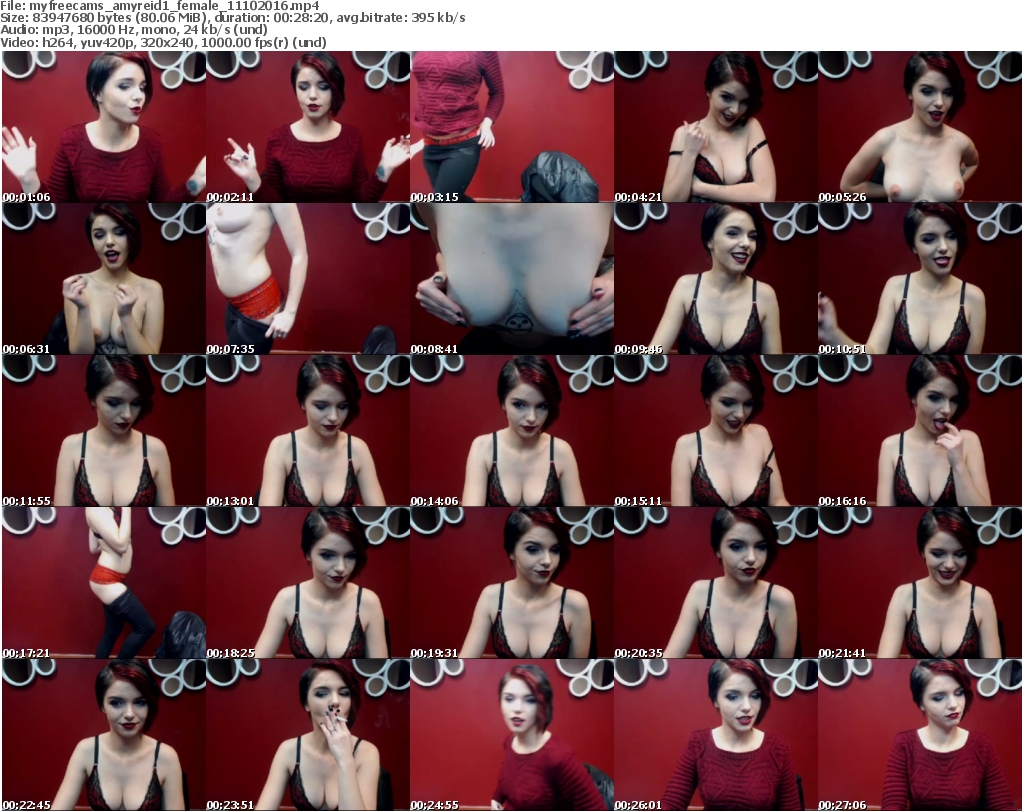Click the thumbnail timestamped 00:19:31
This screenshot has width=1024, height=811.
click(511, 583)
